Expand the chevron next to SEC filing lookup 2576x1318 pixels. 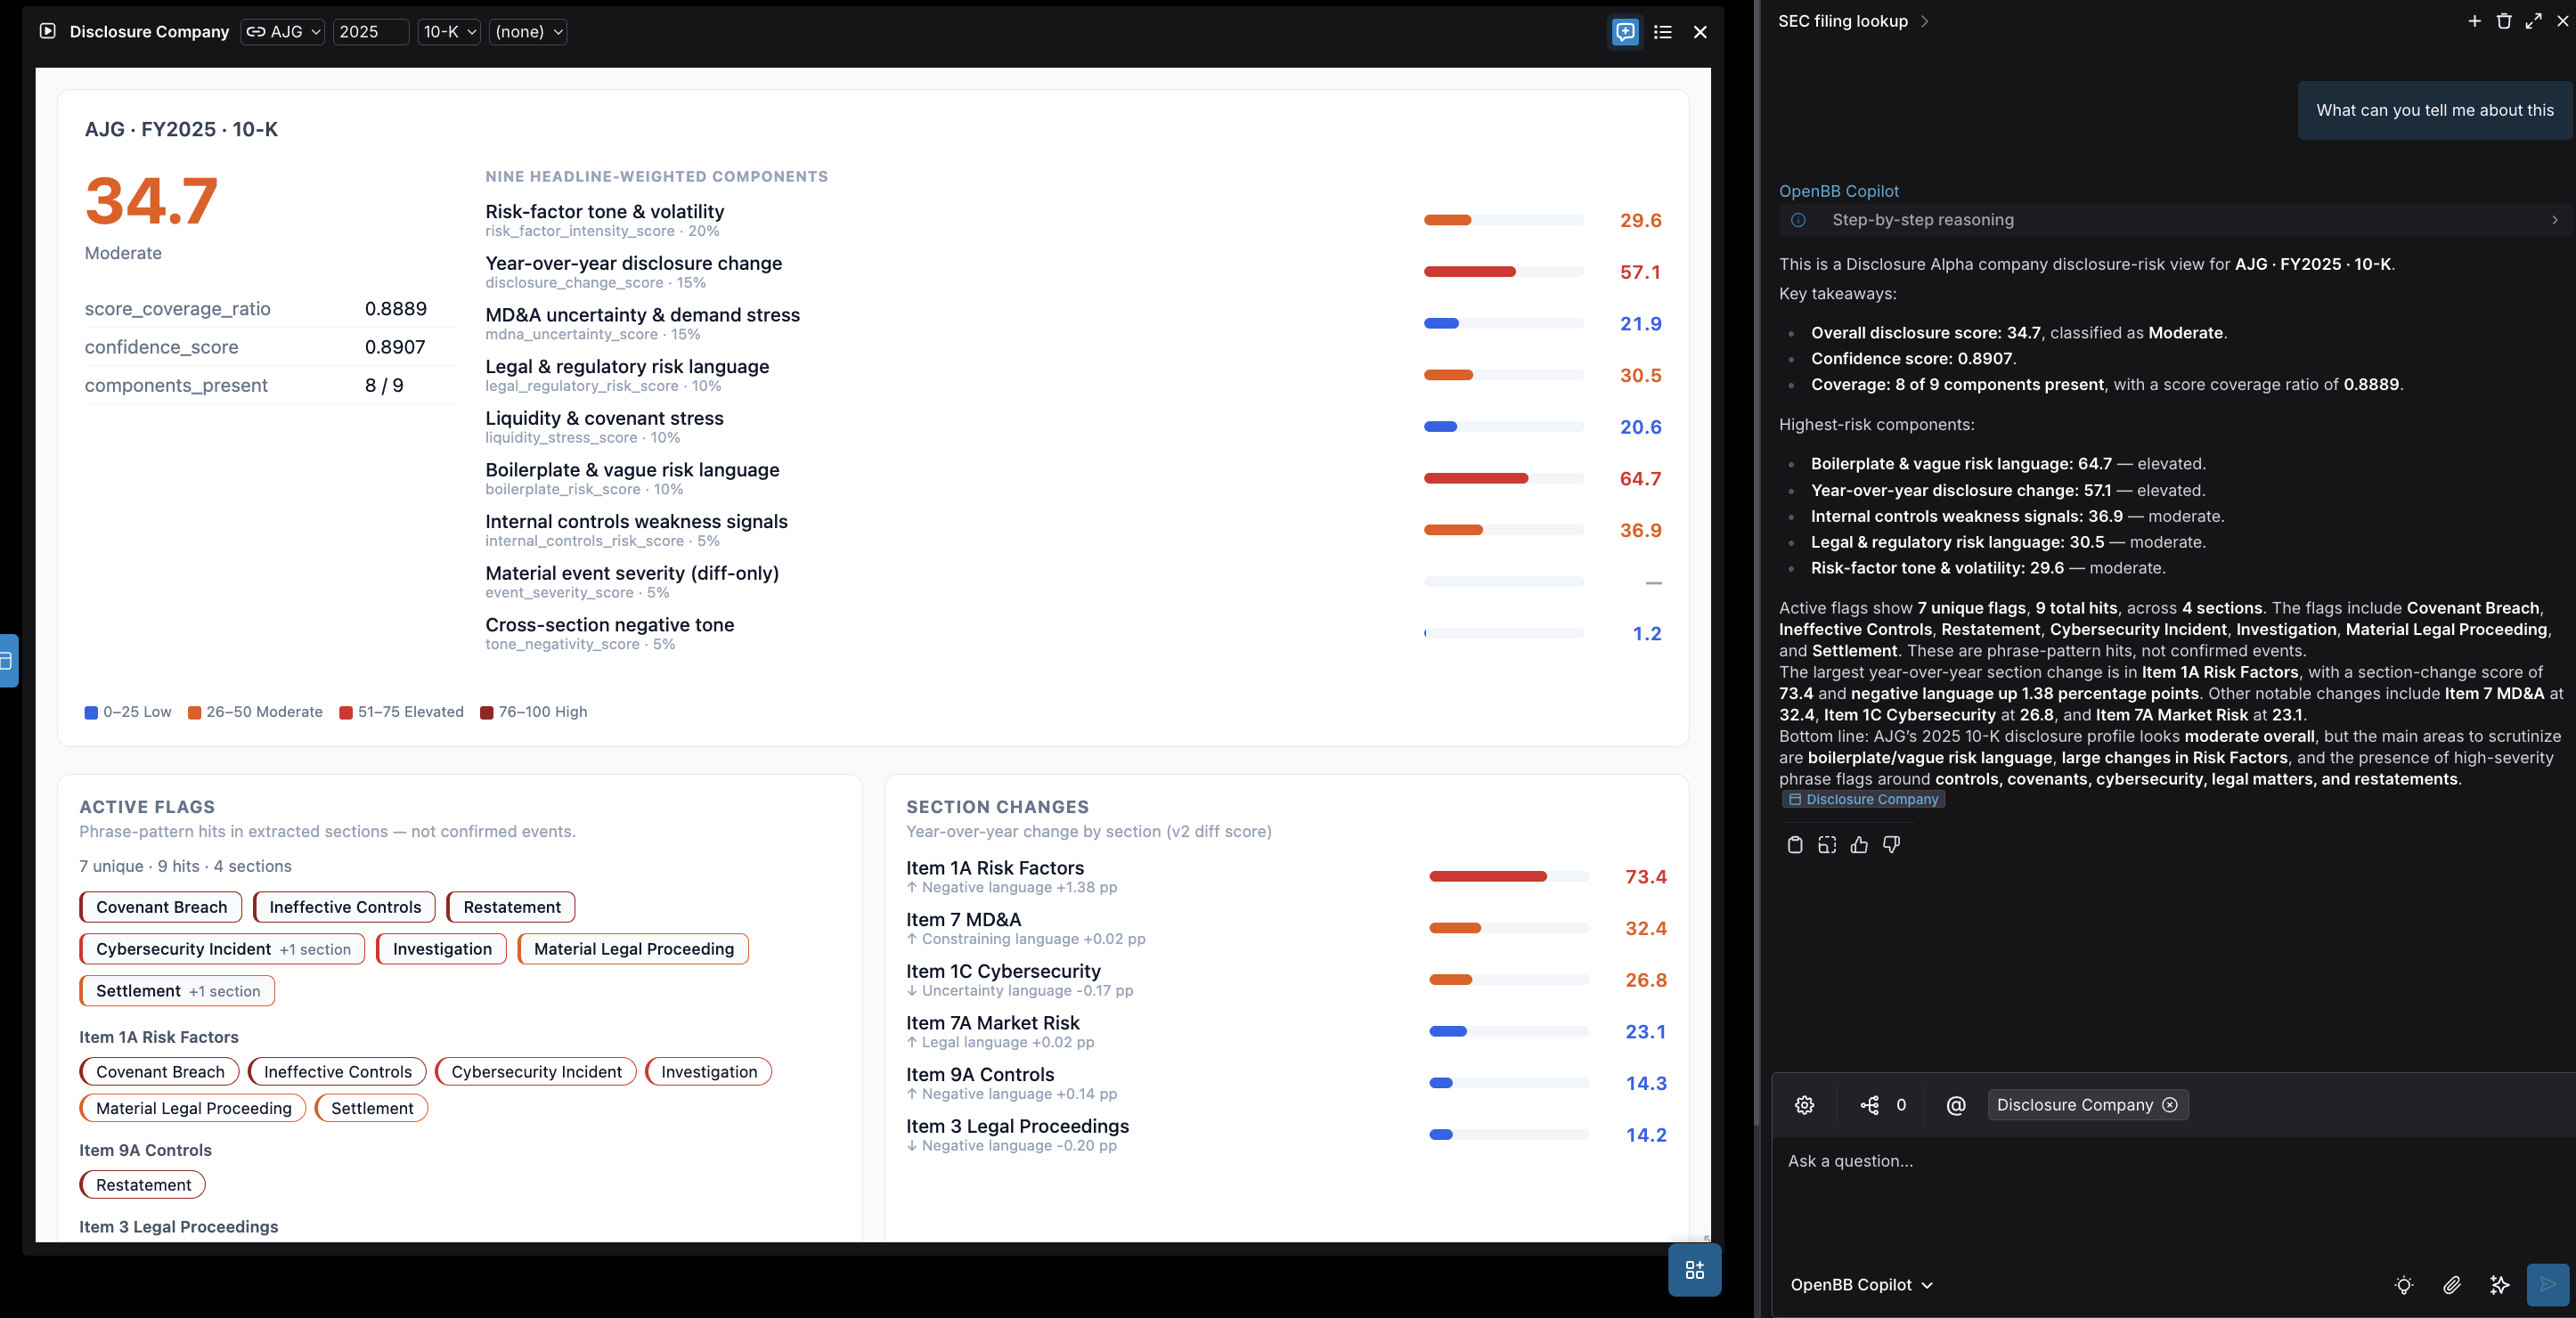(x=1925, y=21)
